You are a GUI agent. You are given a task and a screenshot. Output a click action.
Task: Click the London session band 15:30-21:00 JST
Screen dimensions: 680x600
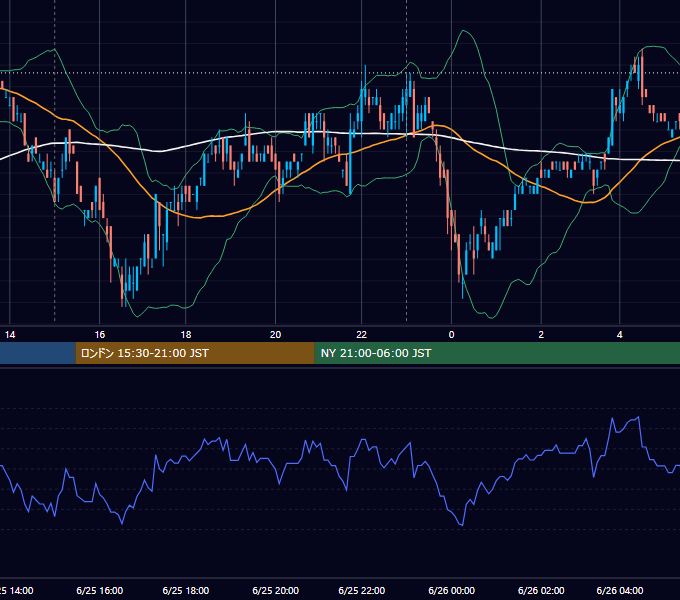tap(195, 353)
